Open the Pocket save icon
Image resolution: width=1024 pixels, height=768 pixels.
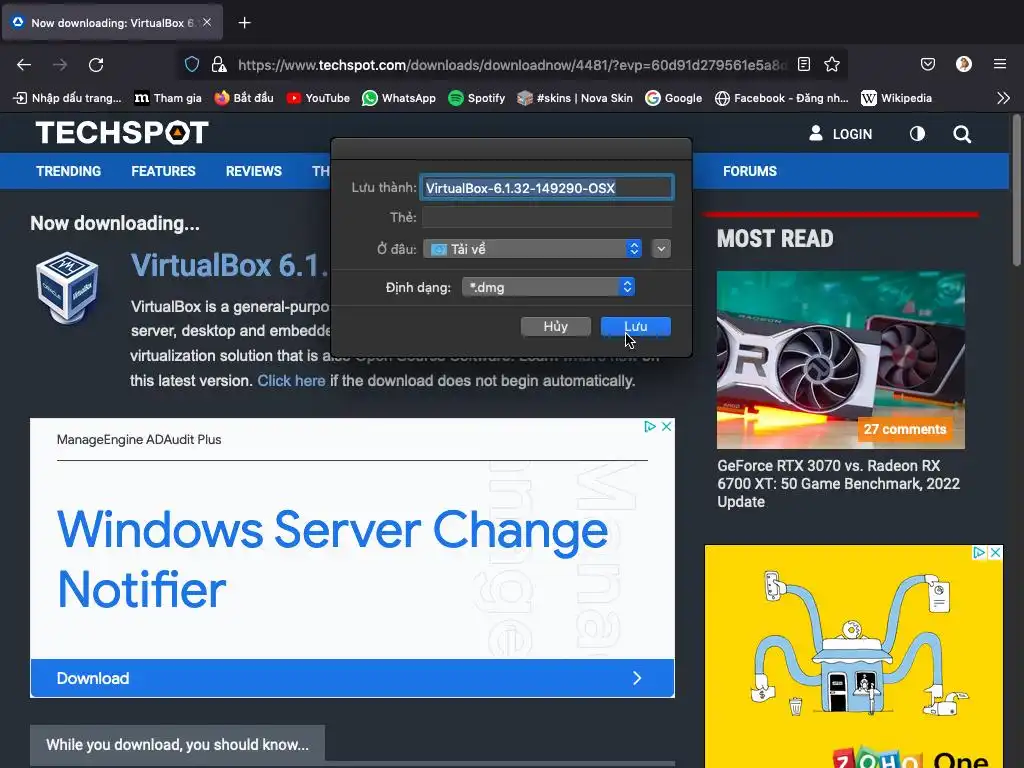pyautogui.click(x=927, y=64)
